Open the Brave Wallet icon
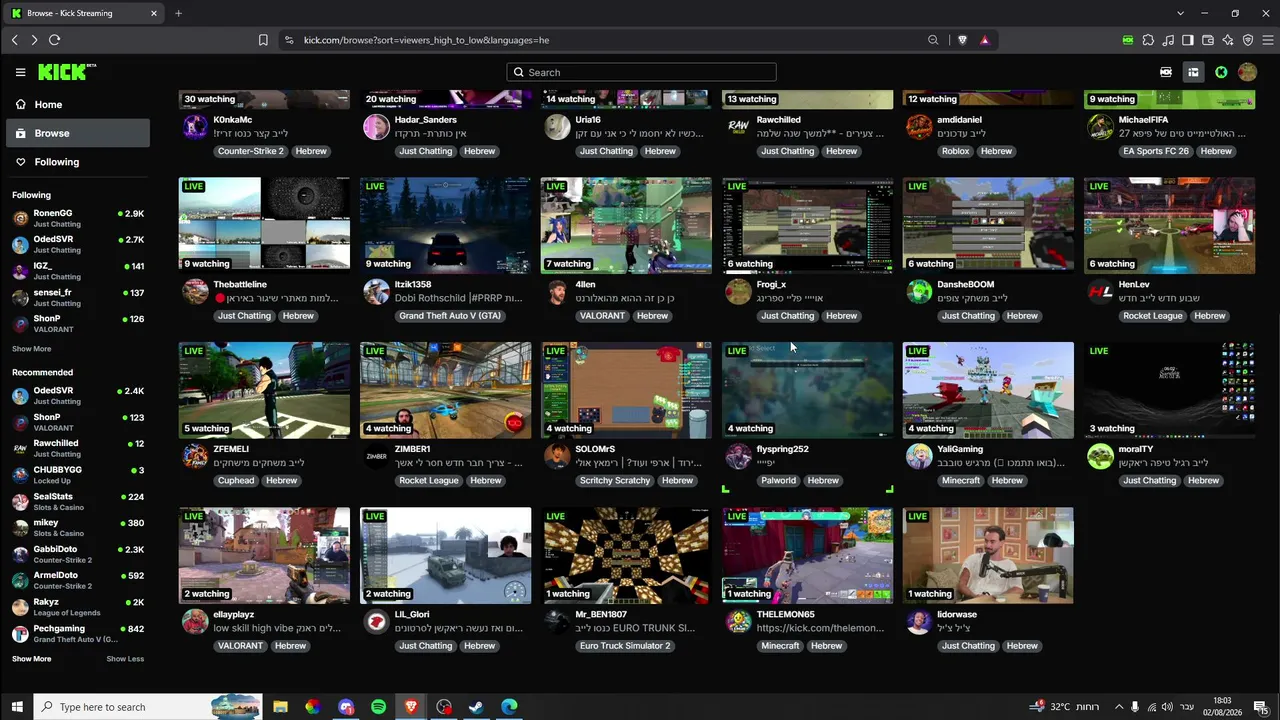Image resolution: width=1280 pixels, height=720 pixels. [1208, 40]
